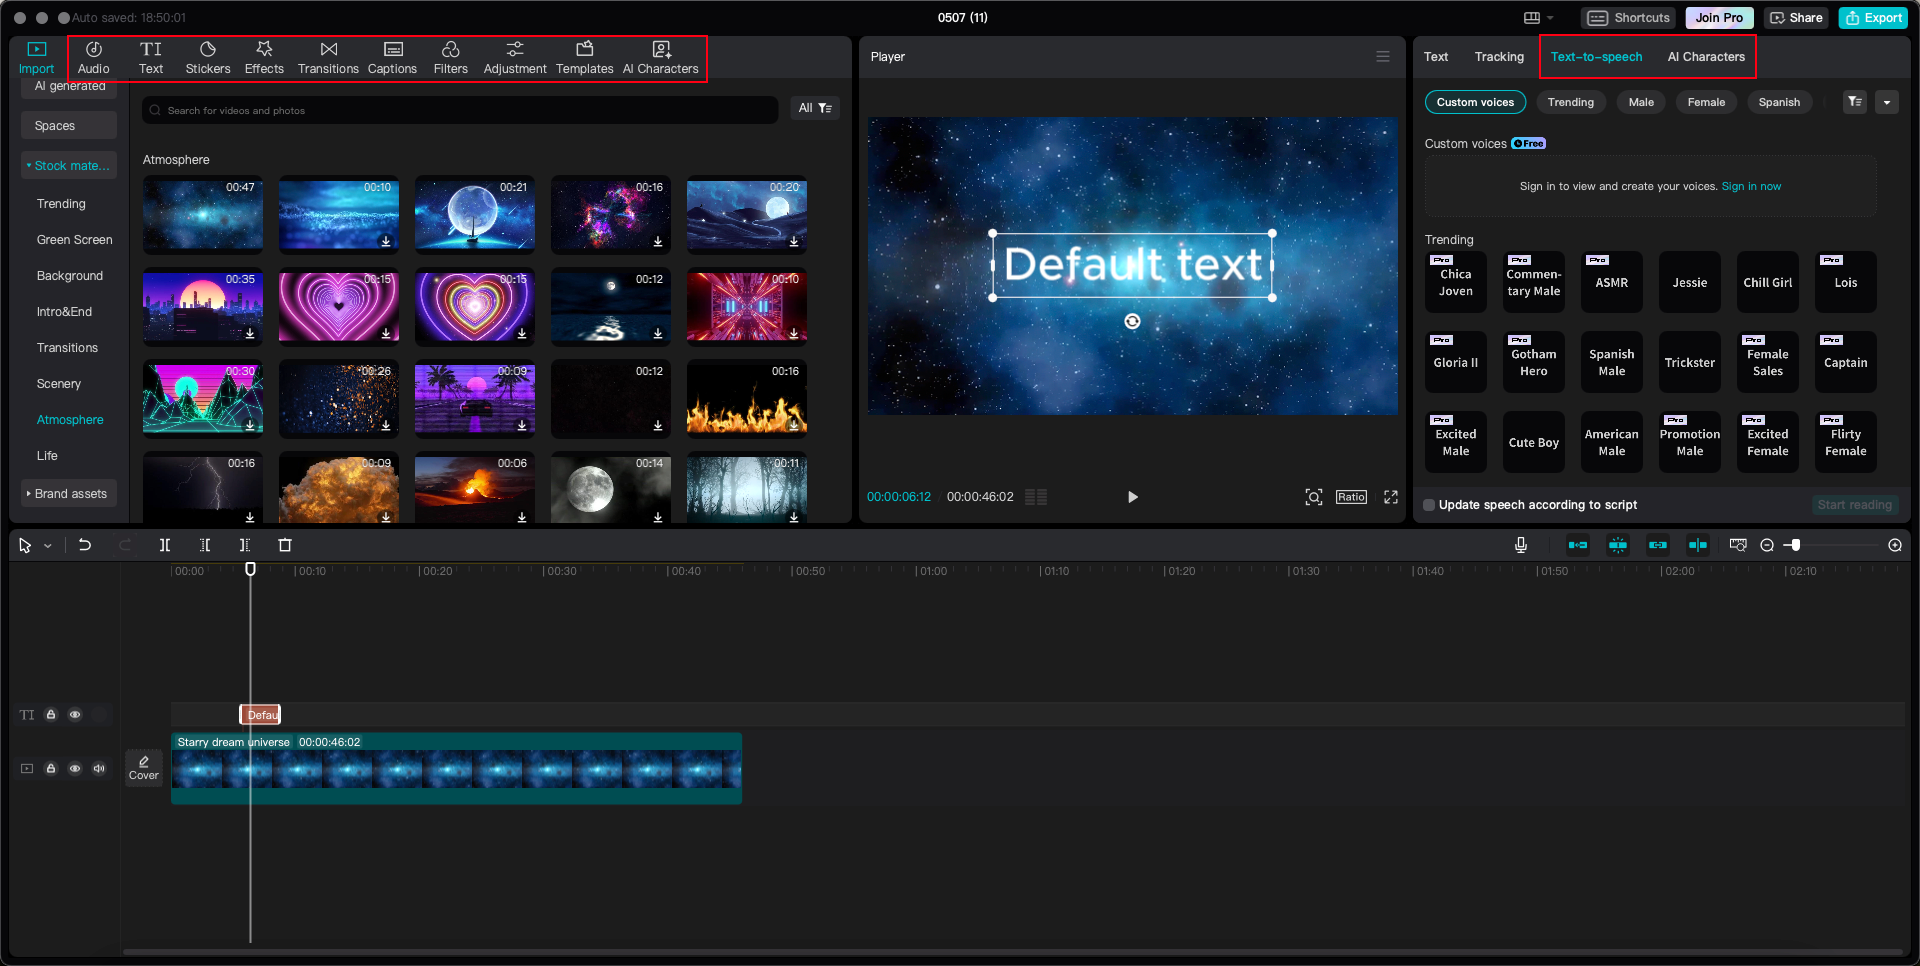Open the Stickers panel
Viewport: 1920px width, 966px height.
tap(207, 58)
